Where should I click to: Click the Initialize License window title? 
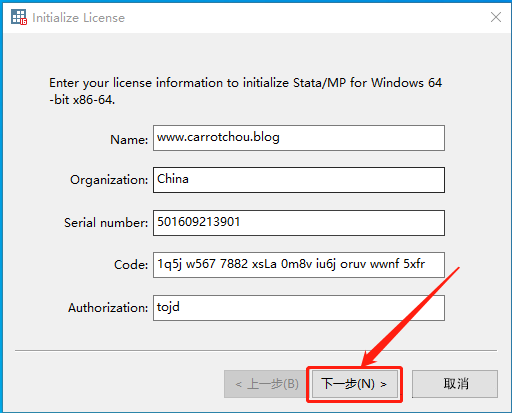tap(79, 18)
